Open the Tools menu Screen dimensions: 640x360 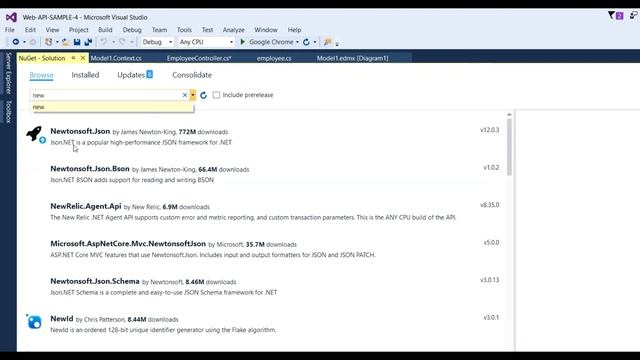point(184,30)
